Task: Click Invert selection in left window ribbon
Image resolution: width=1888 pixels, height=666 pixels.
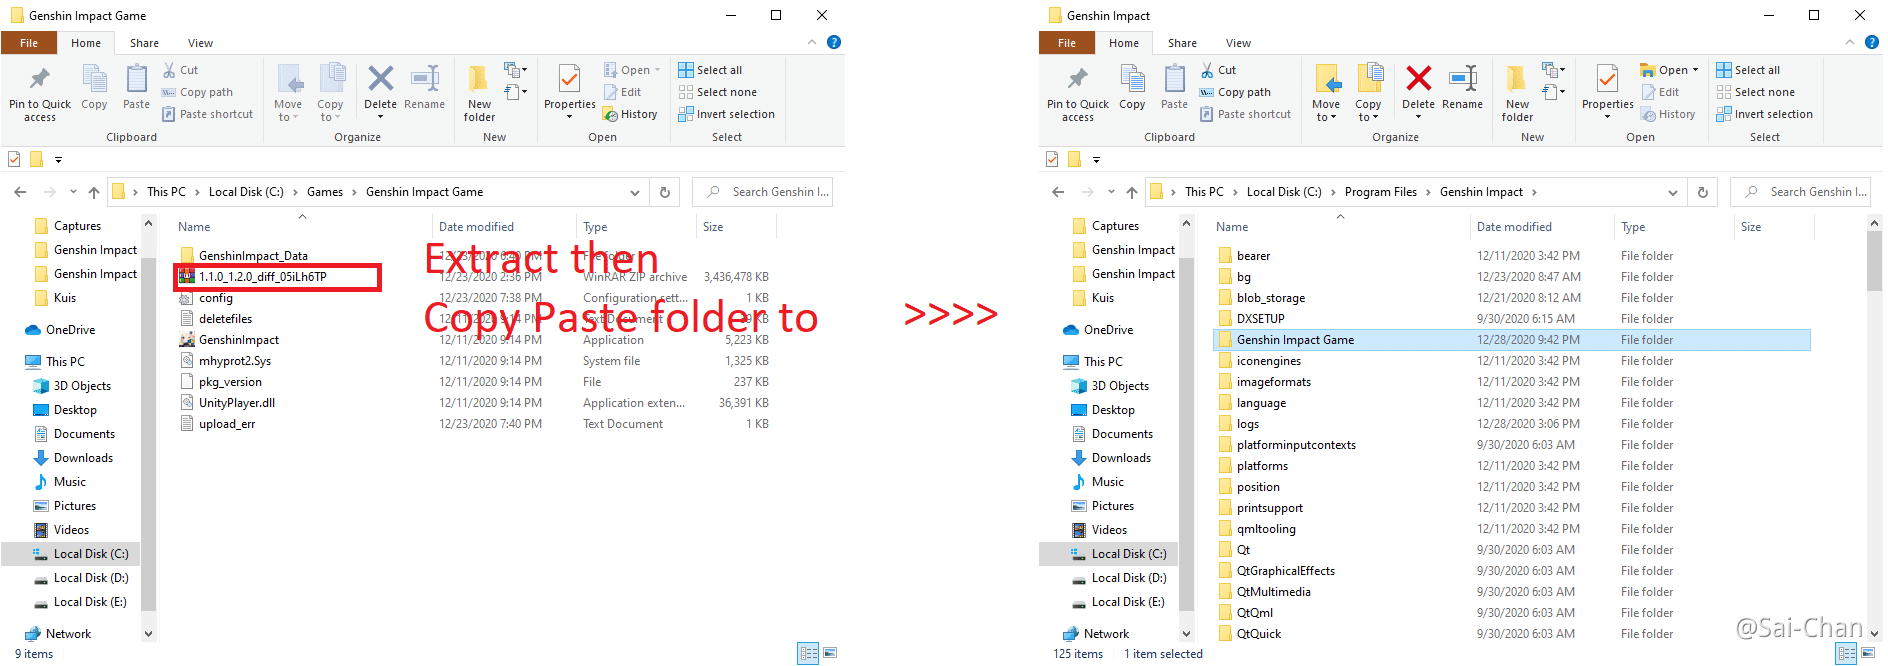Action: 727,114
